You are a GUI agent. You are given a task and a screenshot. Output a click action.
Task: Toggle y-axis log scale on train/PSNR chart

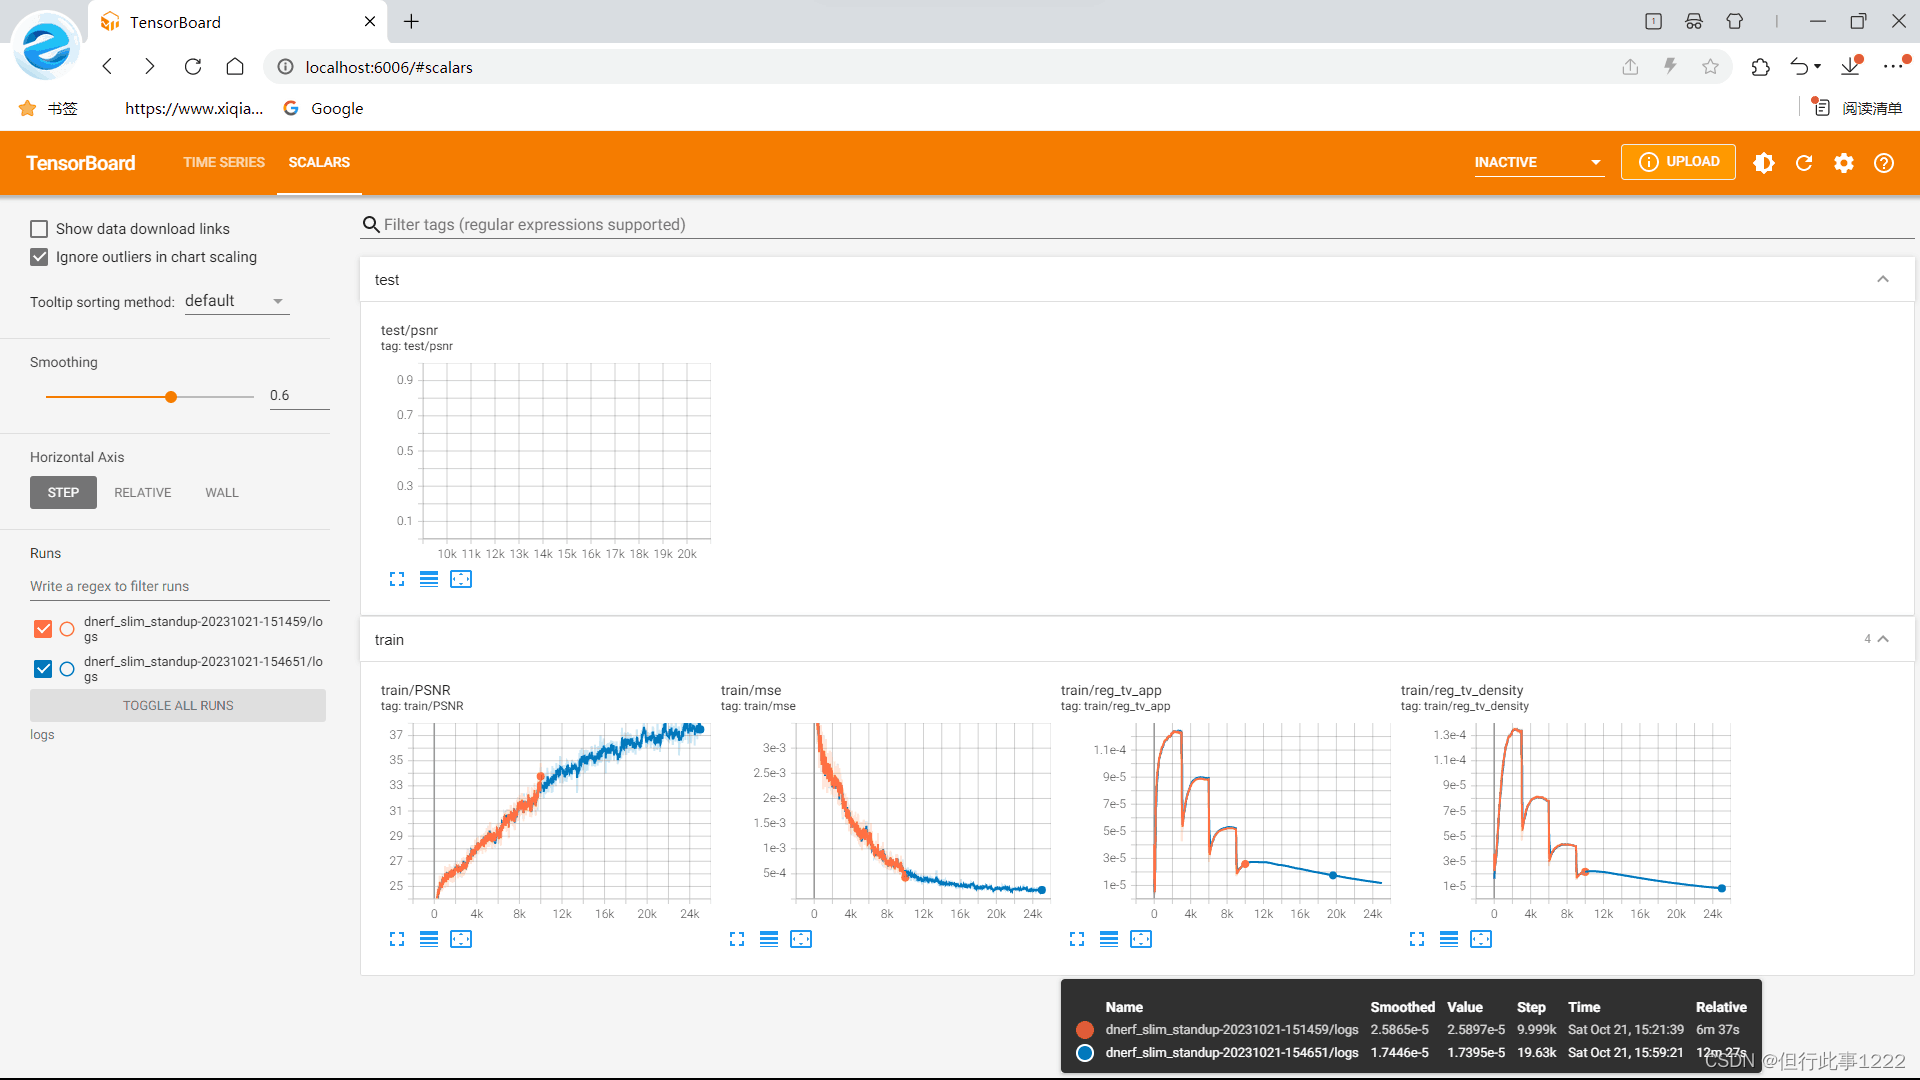tap(429, 939)
